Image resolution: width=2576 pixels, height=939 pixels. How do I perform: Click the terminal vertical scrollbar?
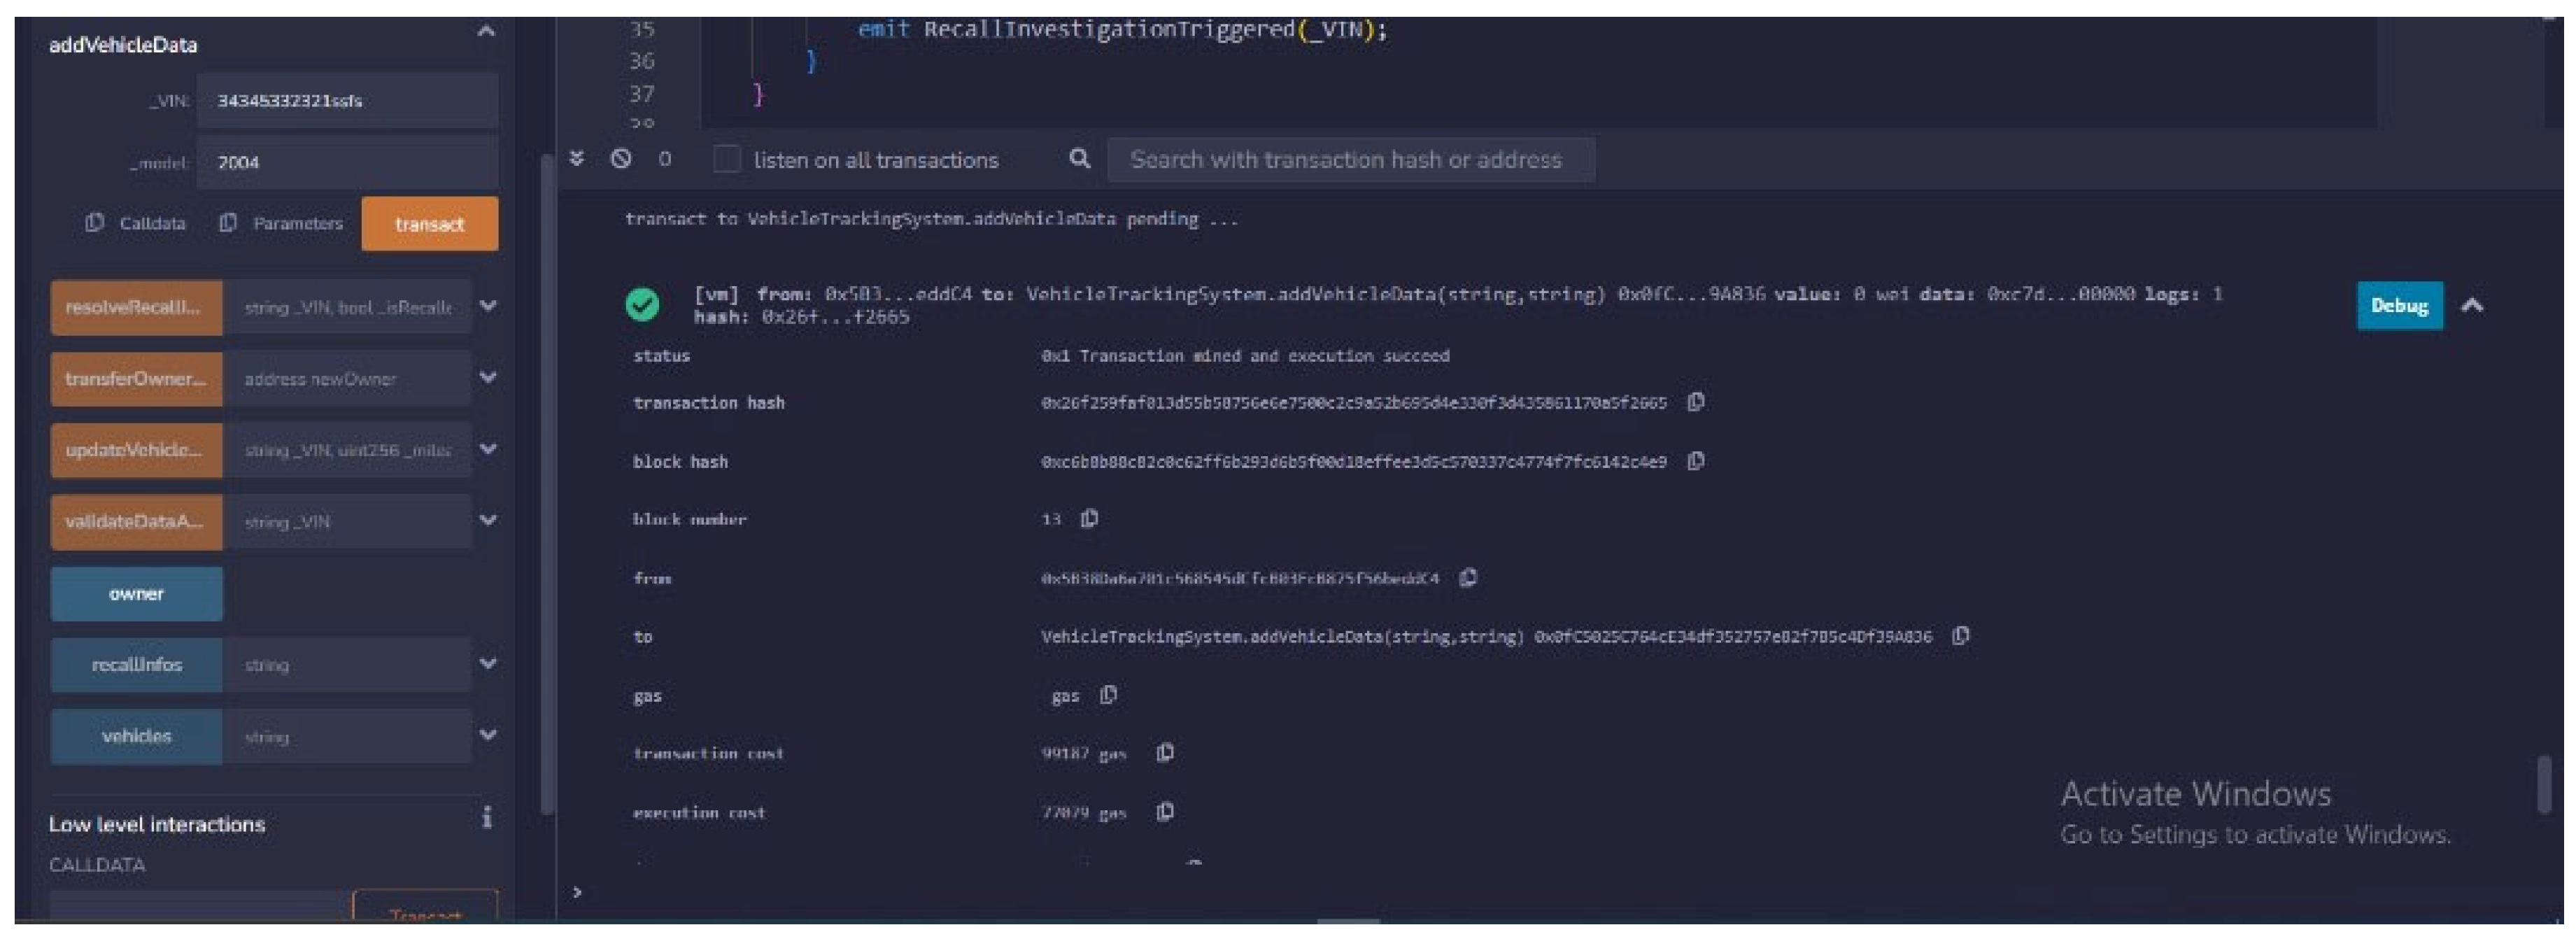2544,785
